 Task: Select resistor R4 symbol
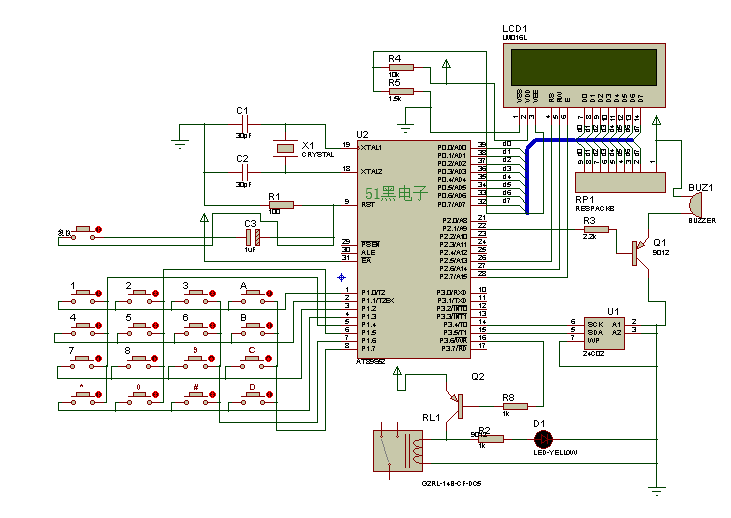[401, 68]
